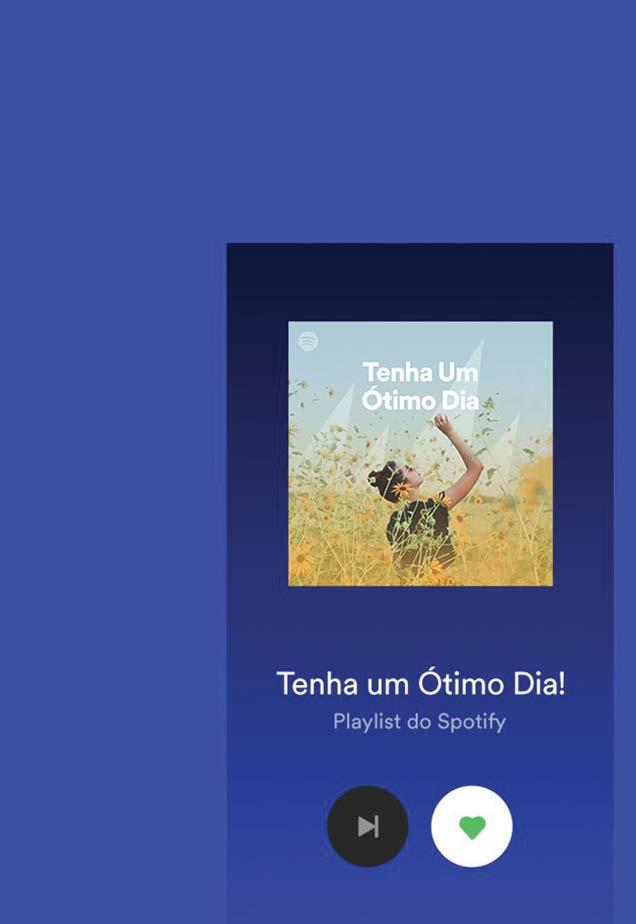Screen dimensions: 636x924
Task: Tap the white circular heart button
Action: tap(472, 826)
